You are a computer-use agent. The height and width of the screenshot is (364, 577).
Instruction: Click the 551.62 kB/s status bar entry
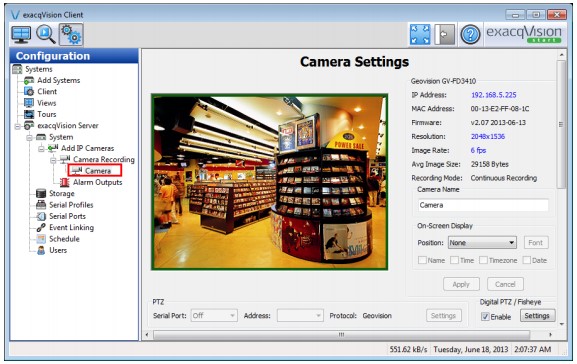[x=408, y=349]
